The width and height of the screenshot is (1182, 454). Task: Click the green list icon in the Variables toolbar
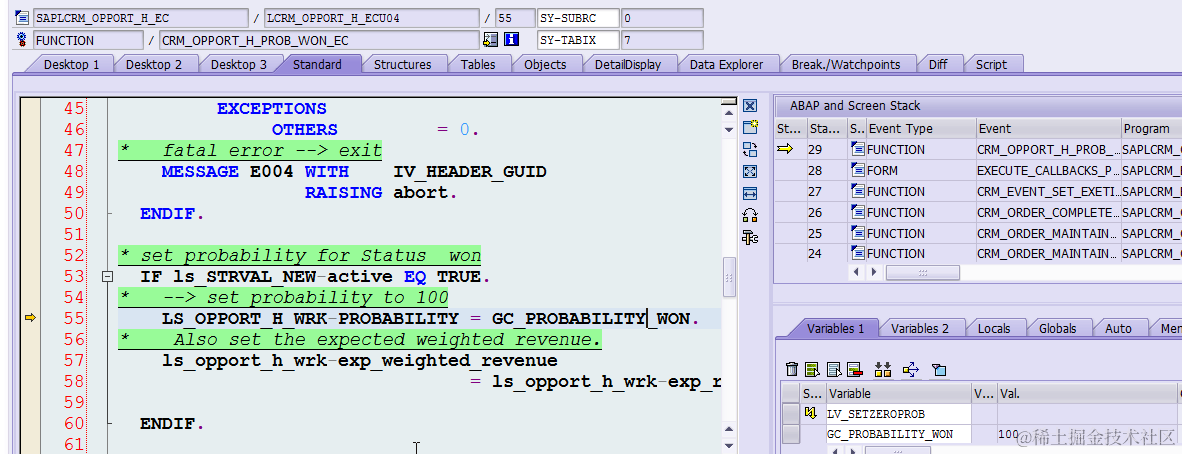point(812,370)
